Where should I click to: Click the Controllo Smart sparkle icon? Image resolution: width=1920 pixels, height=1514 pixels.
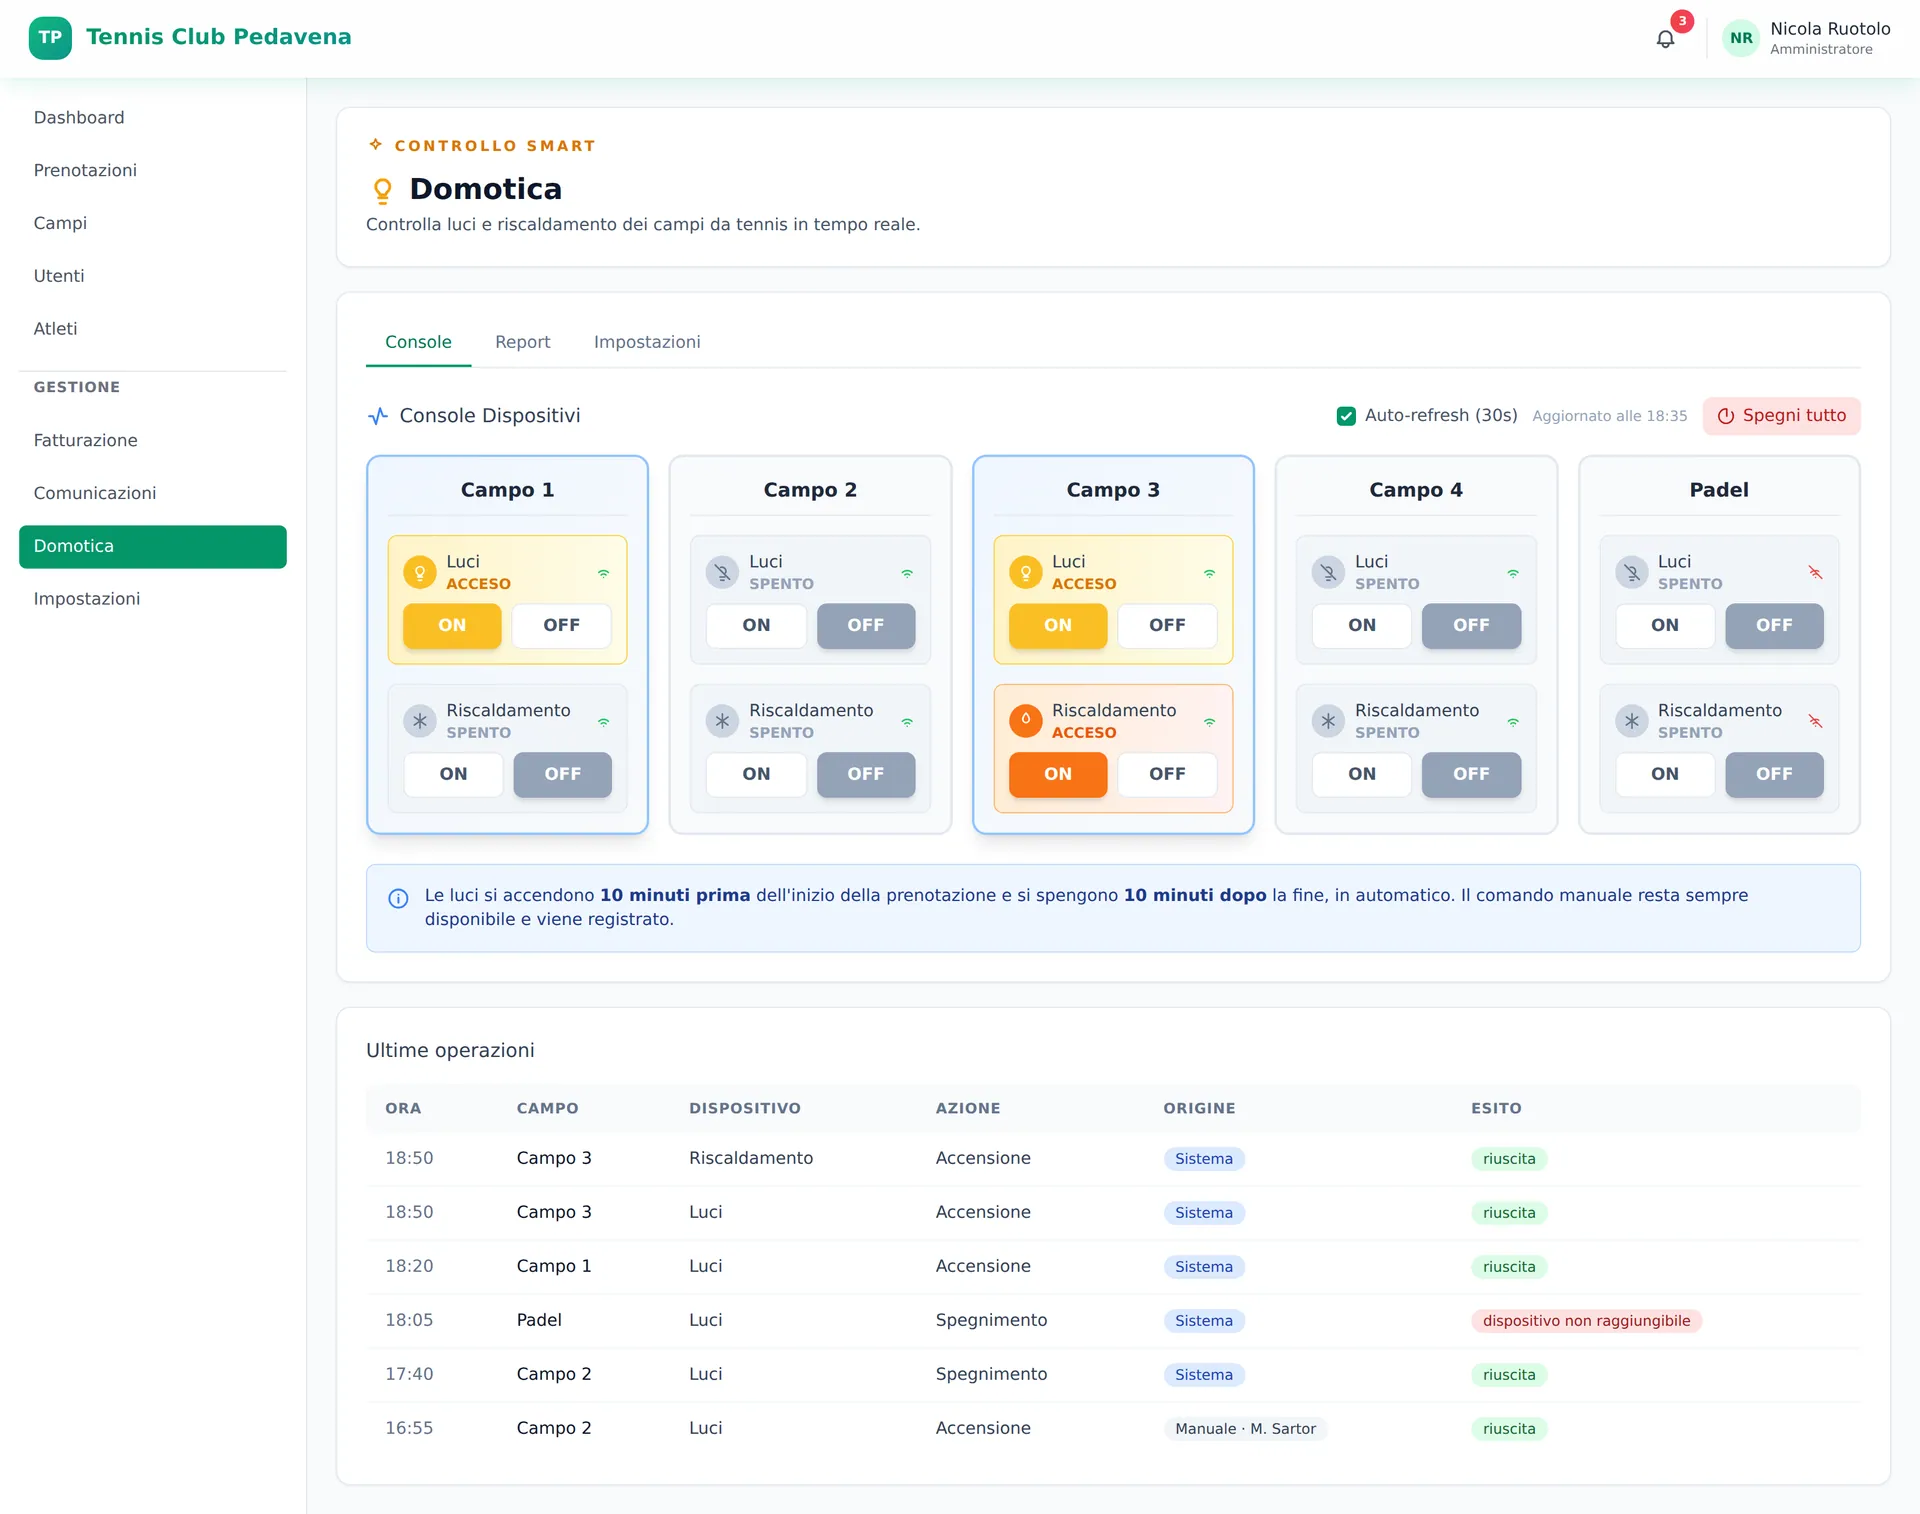(x=376, y=145)
